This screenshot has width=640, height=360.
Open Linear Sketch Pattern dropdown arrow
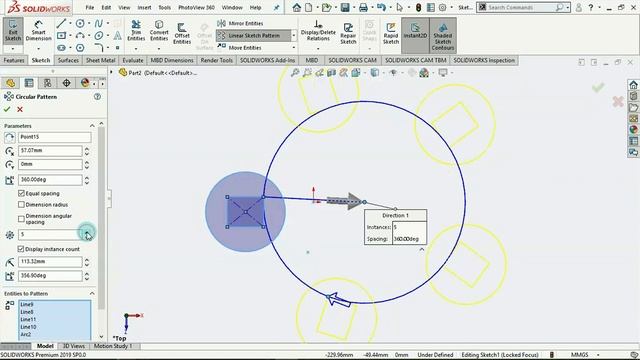click(293, 36)
